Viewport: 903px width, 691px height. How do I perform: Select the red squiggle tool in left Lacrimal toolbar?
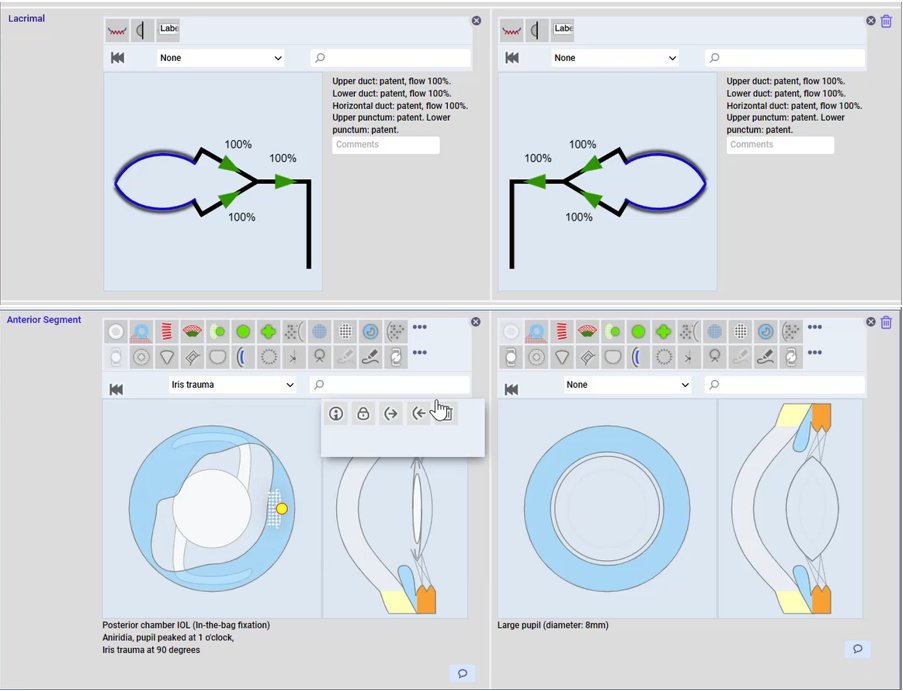(117, 31)
